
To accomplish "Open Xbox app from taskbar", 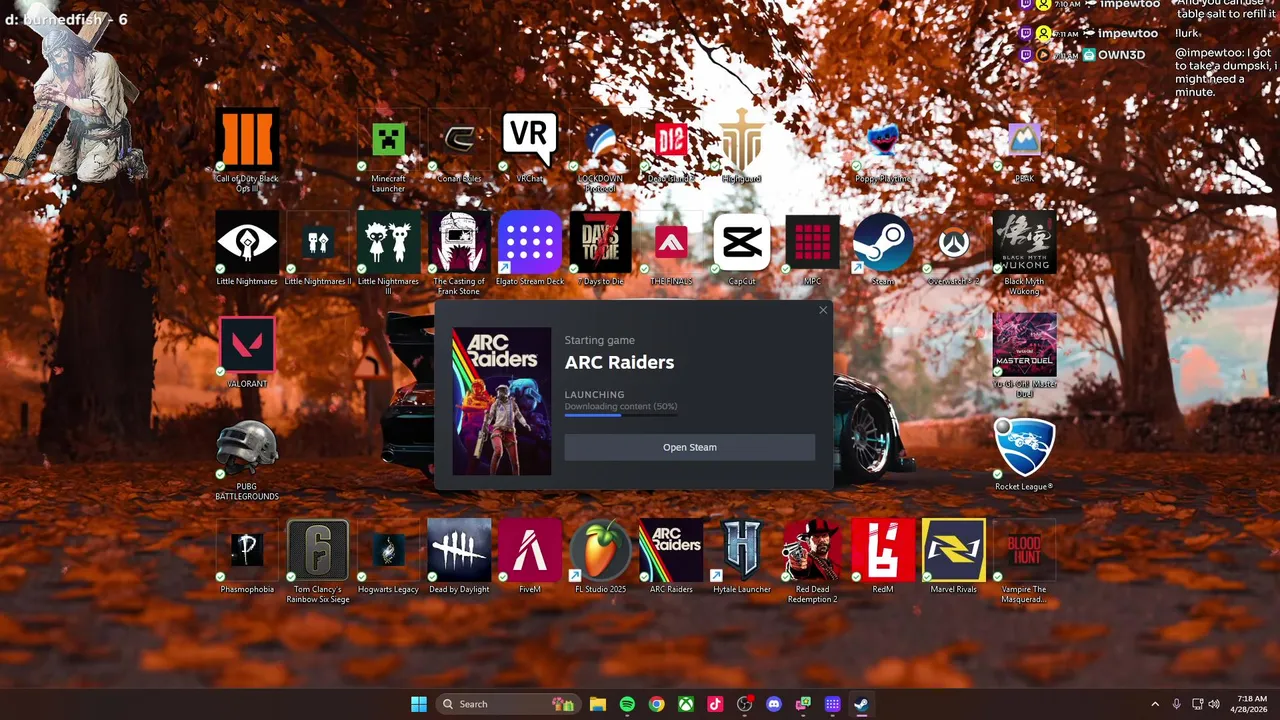I will coord(686,704).
